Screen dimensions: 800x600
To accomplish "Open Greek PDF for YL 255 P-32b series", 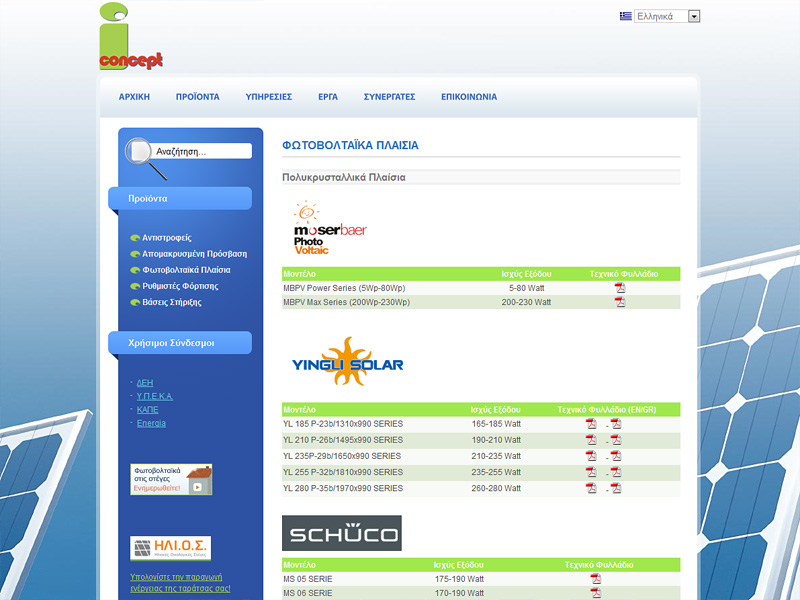I will pyautogui.click(x=616, y=472).
